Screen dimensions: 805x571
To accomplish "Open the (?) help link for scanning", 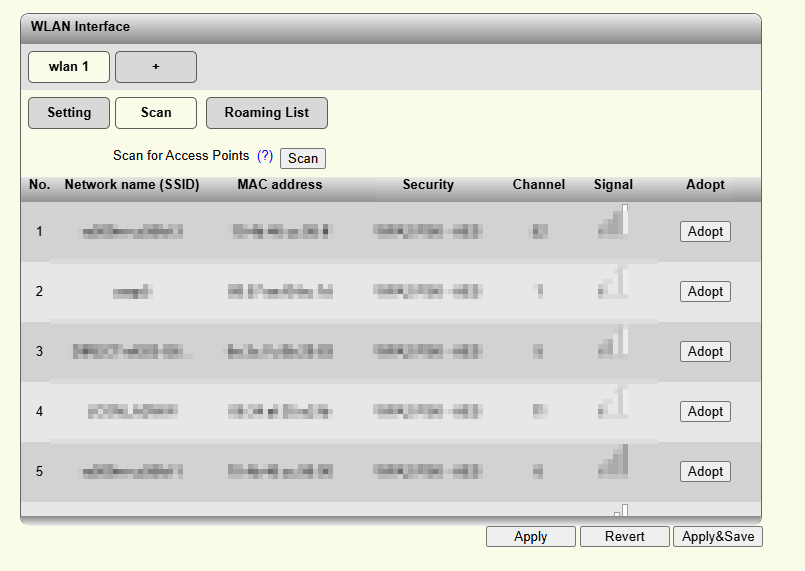I will 265,157.
